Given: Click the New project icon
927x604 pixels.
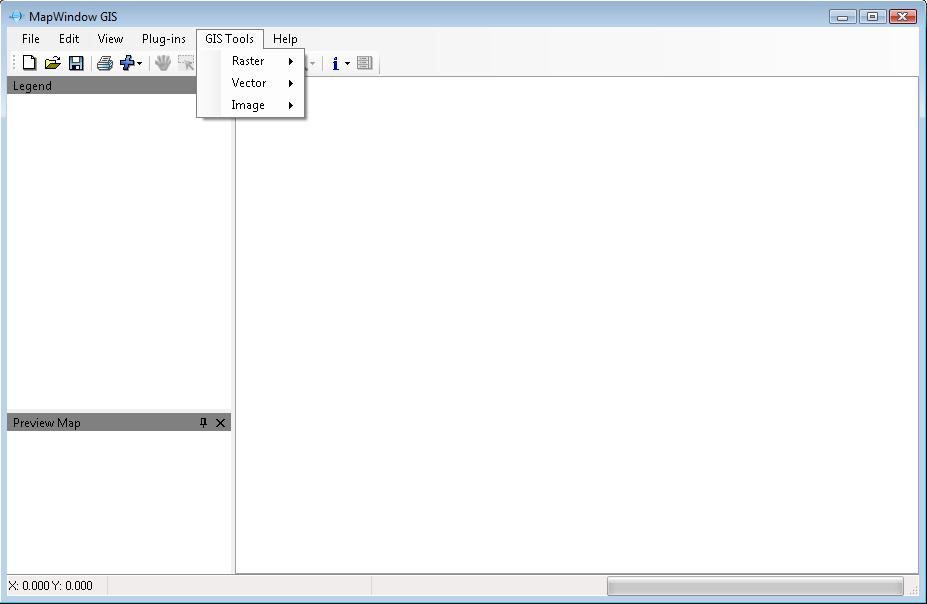Looking at the screenshot, I should tap(30, 63).
